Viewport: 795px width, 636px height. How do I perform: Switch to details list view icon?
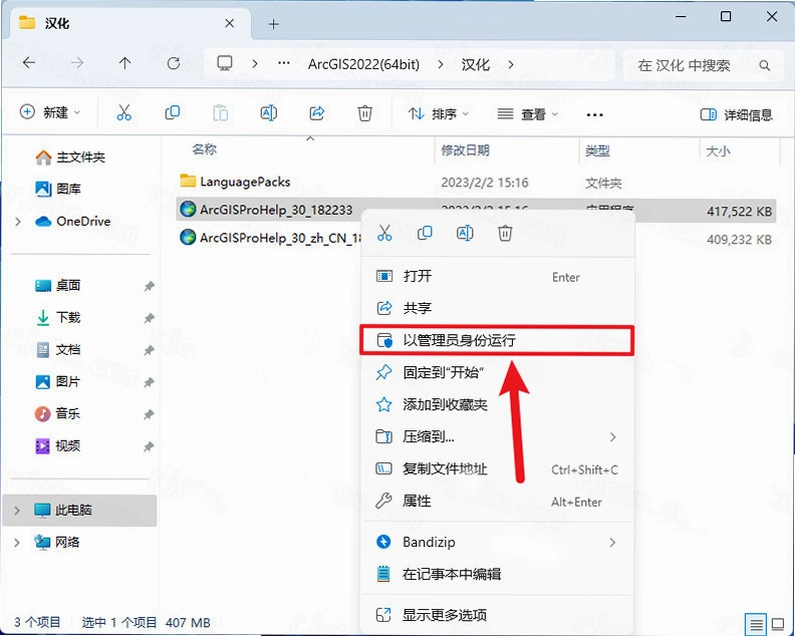pos(756,623)
